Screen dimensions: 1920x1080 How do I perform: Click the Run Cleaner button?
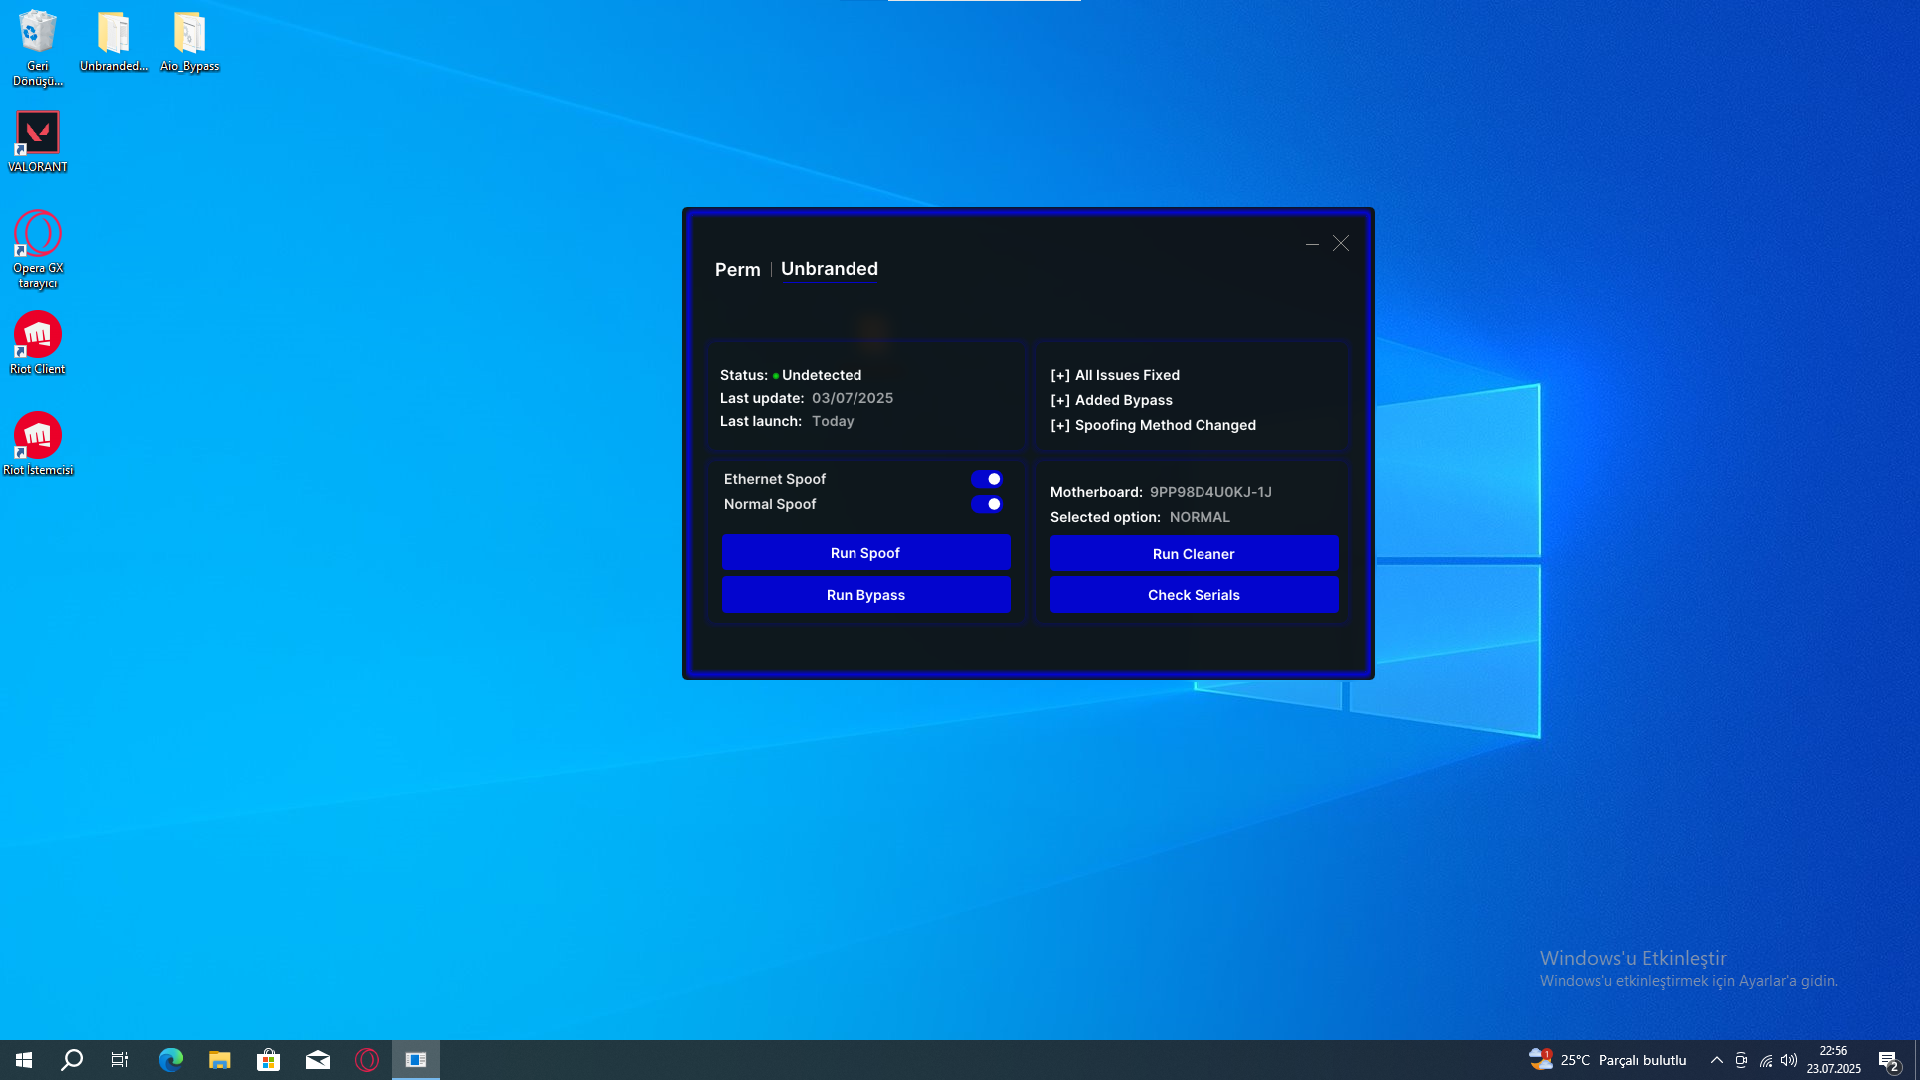click(x=1193, y=554)
